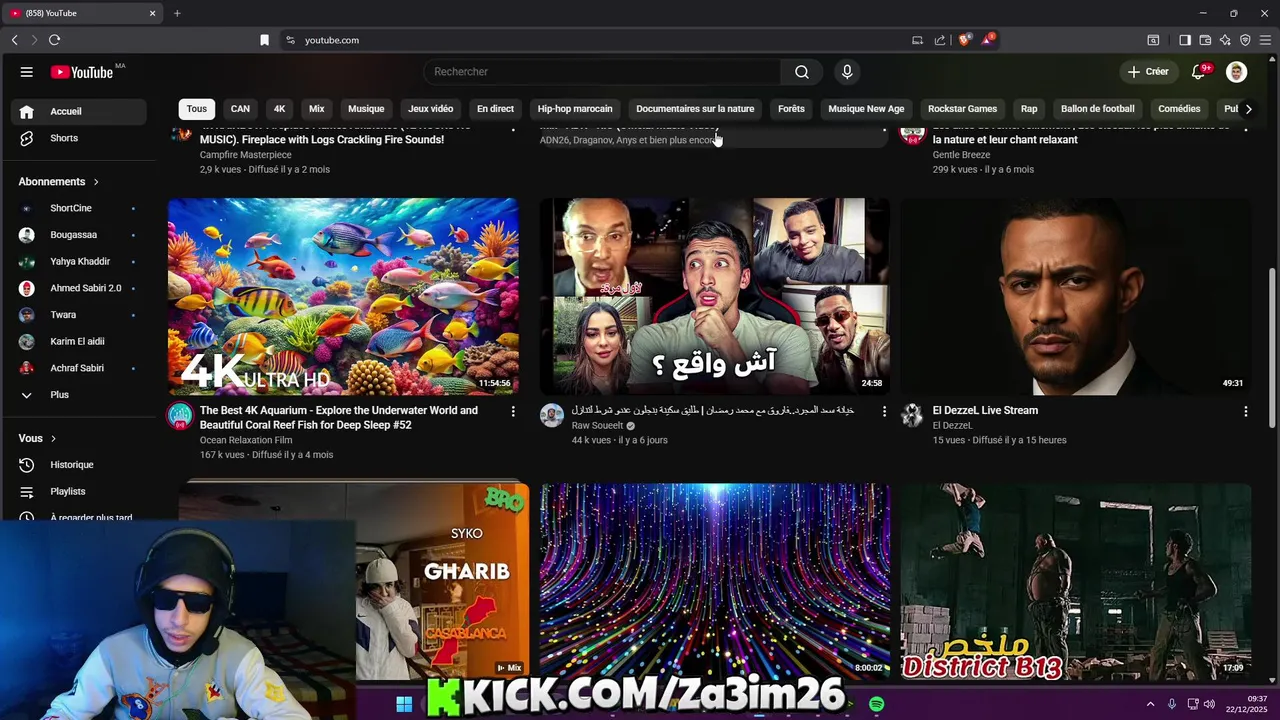The image size is (1280, 720).
Task: Click the search magnifier button
Action: [x=802, y=72]
